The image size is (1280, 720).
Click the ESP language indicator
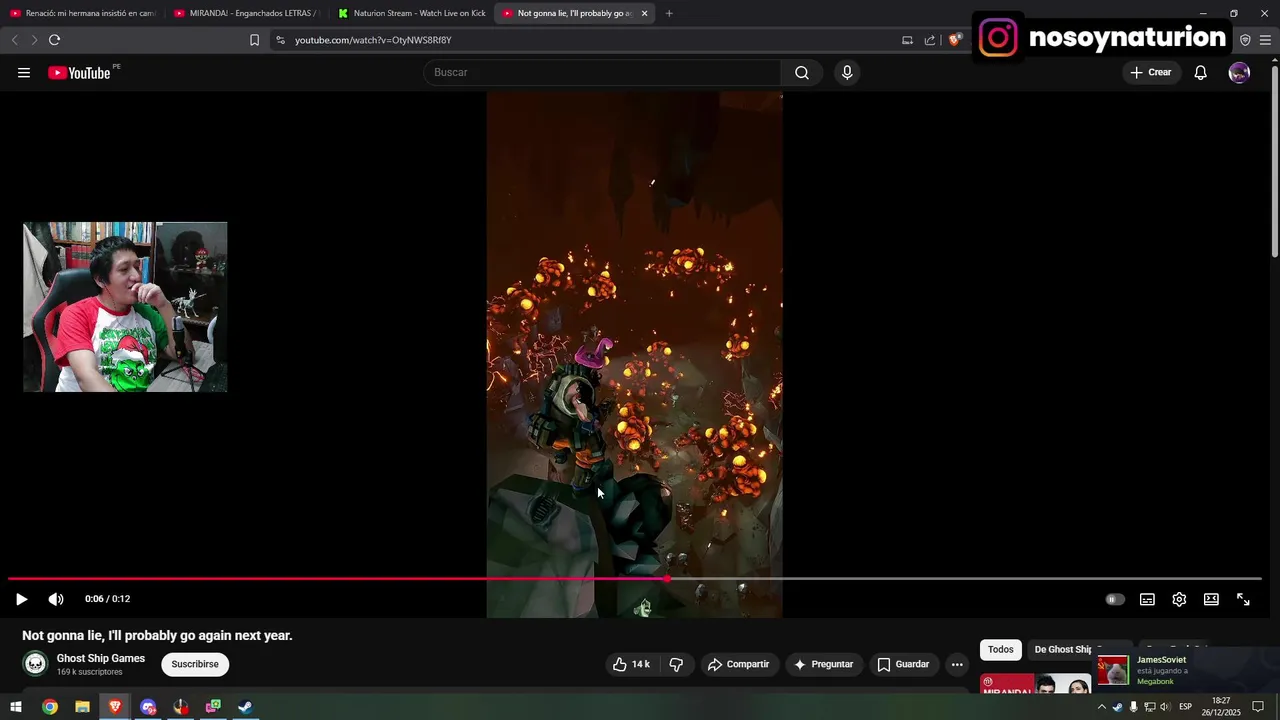pyautogui.click(x=1186, y=707)
